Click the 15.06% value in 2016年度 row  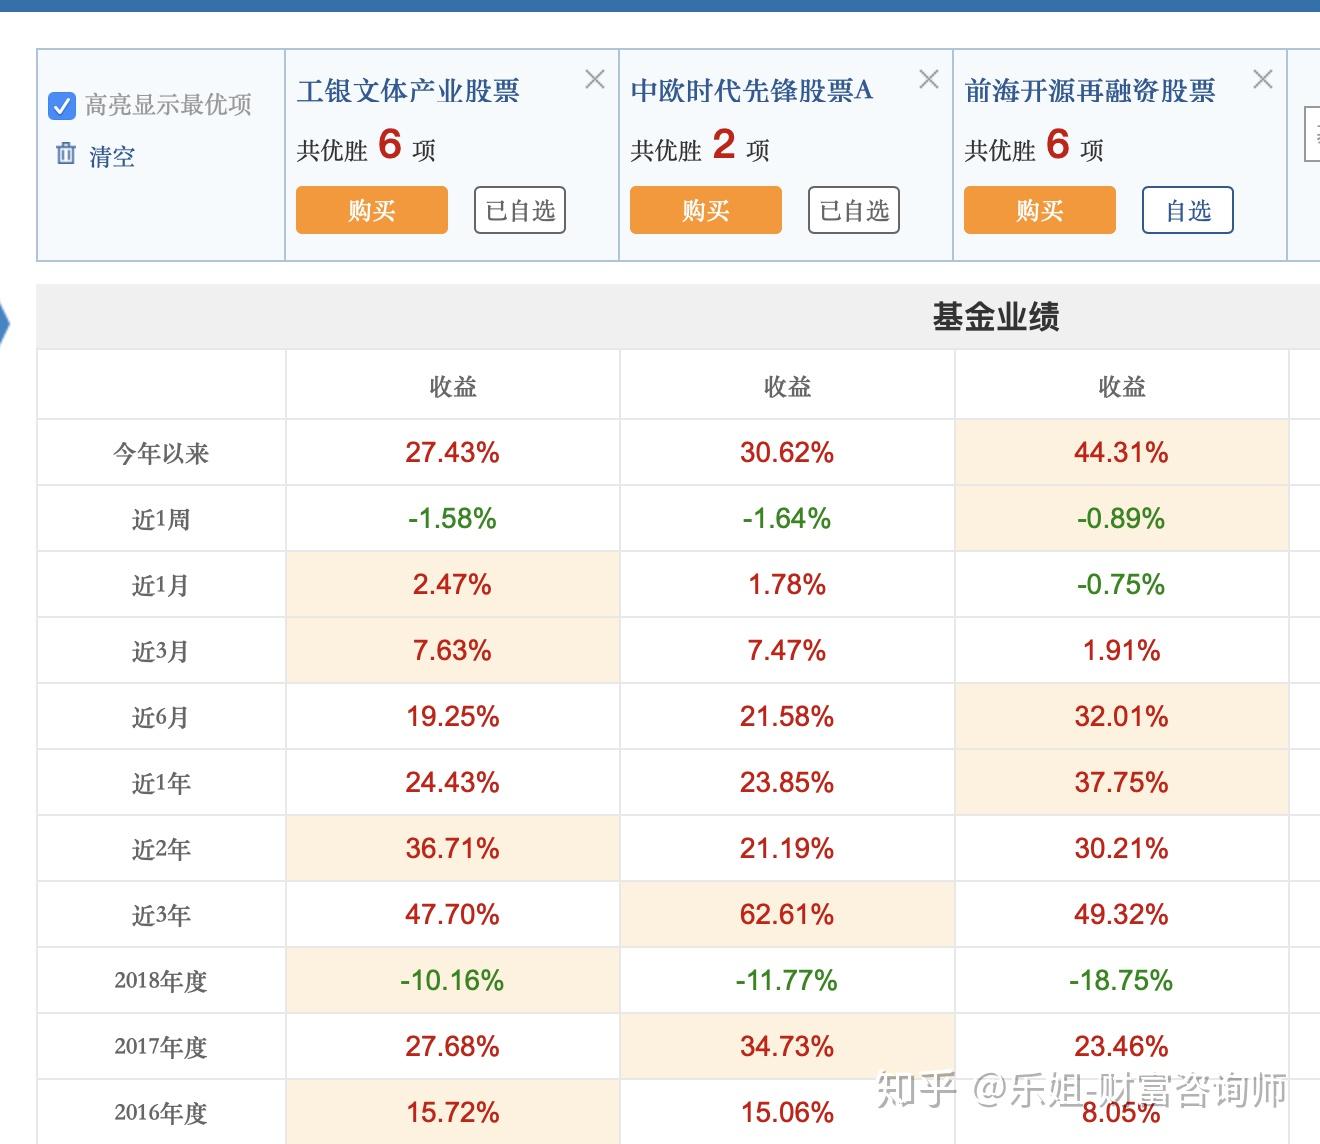click(787, 1112)
